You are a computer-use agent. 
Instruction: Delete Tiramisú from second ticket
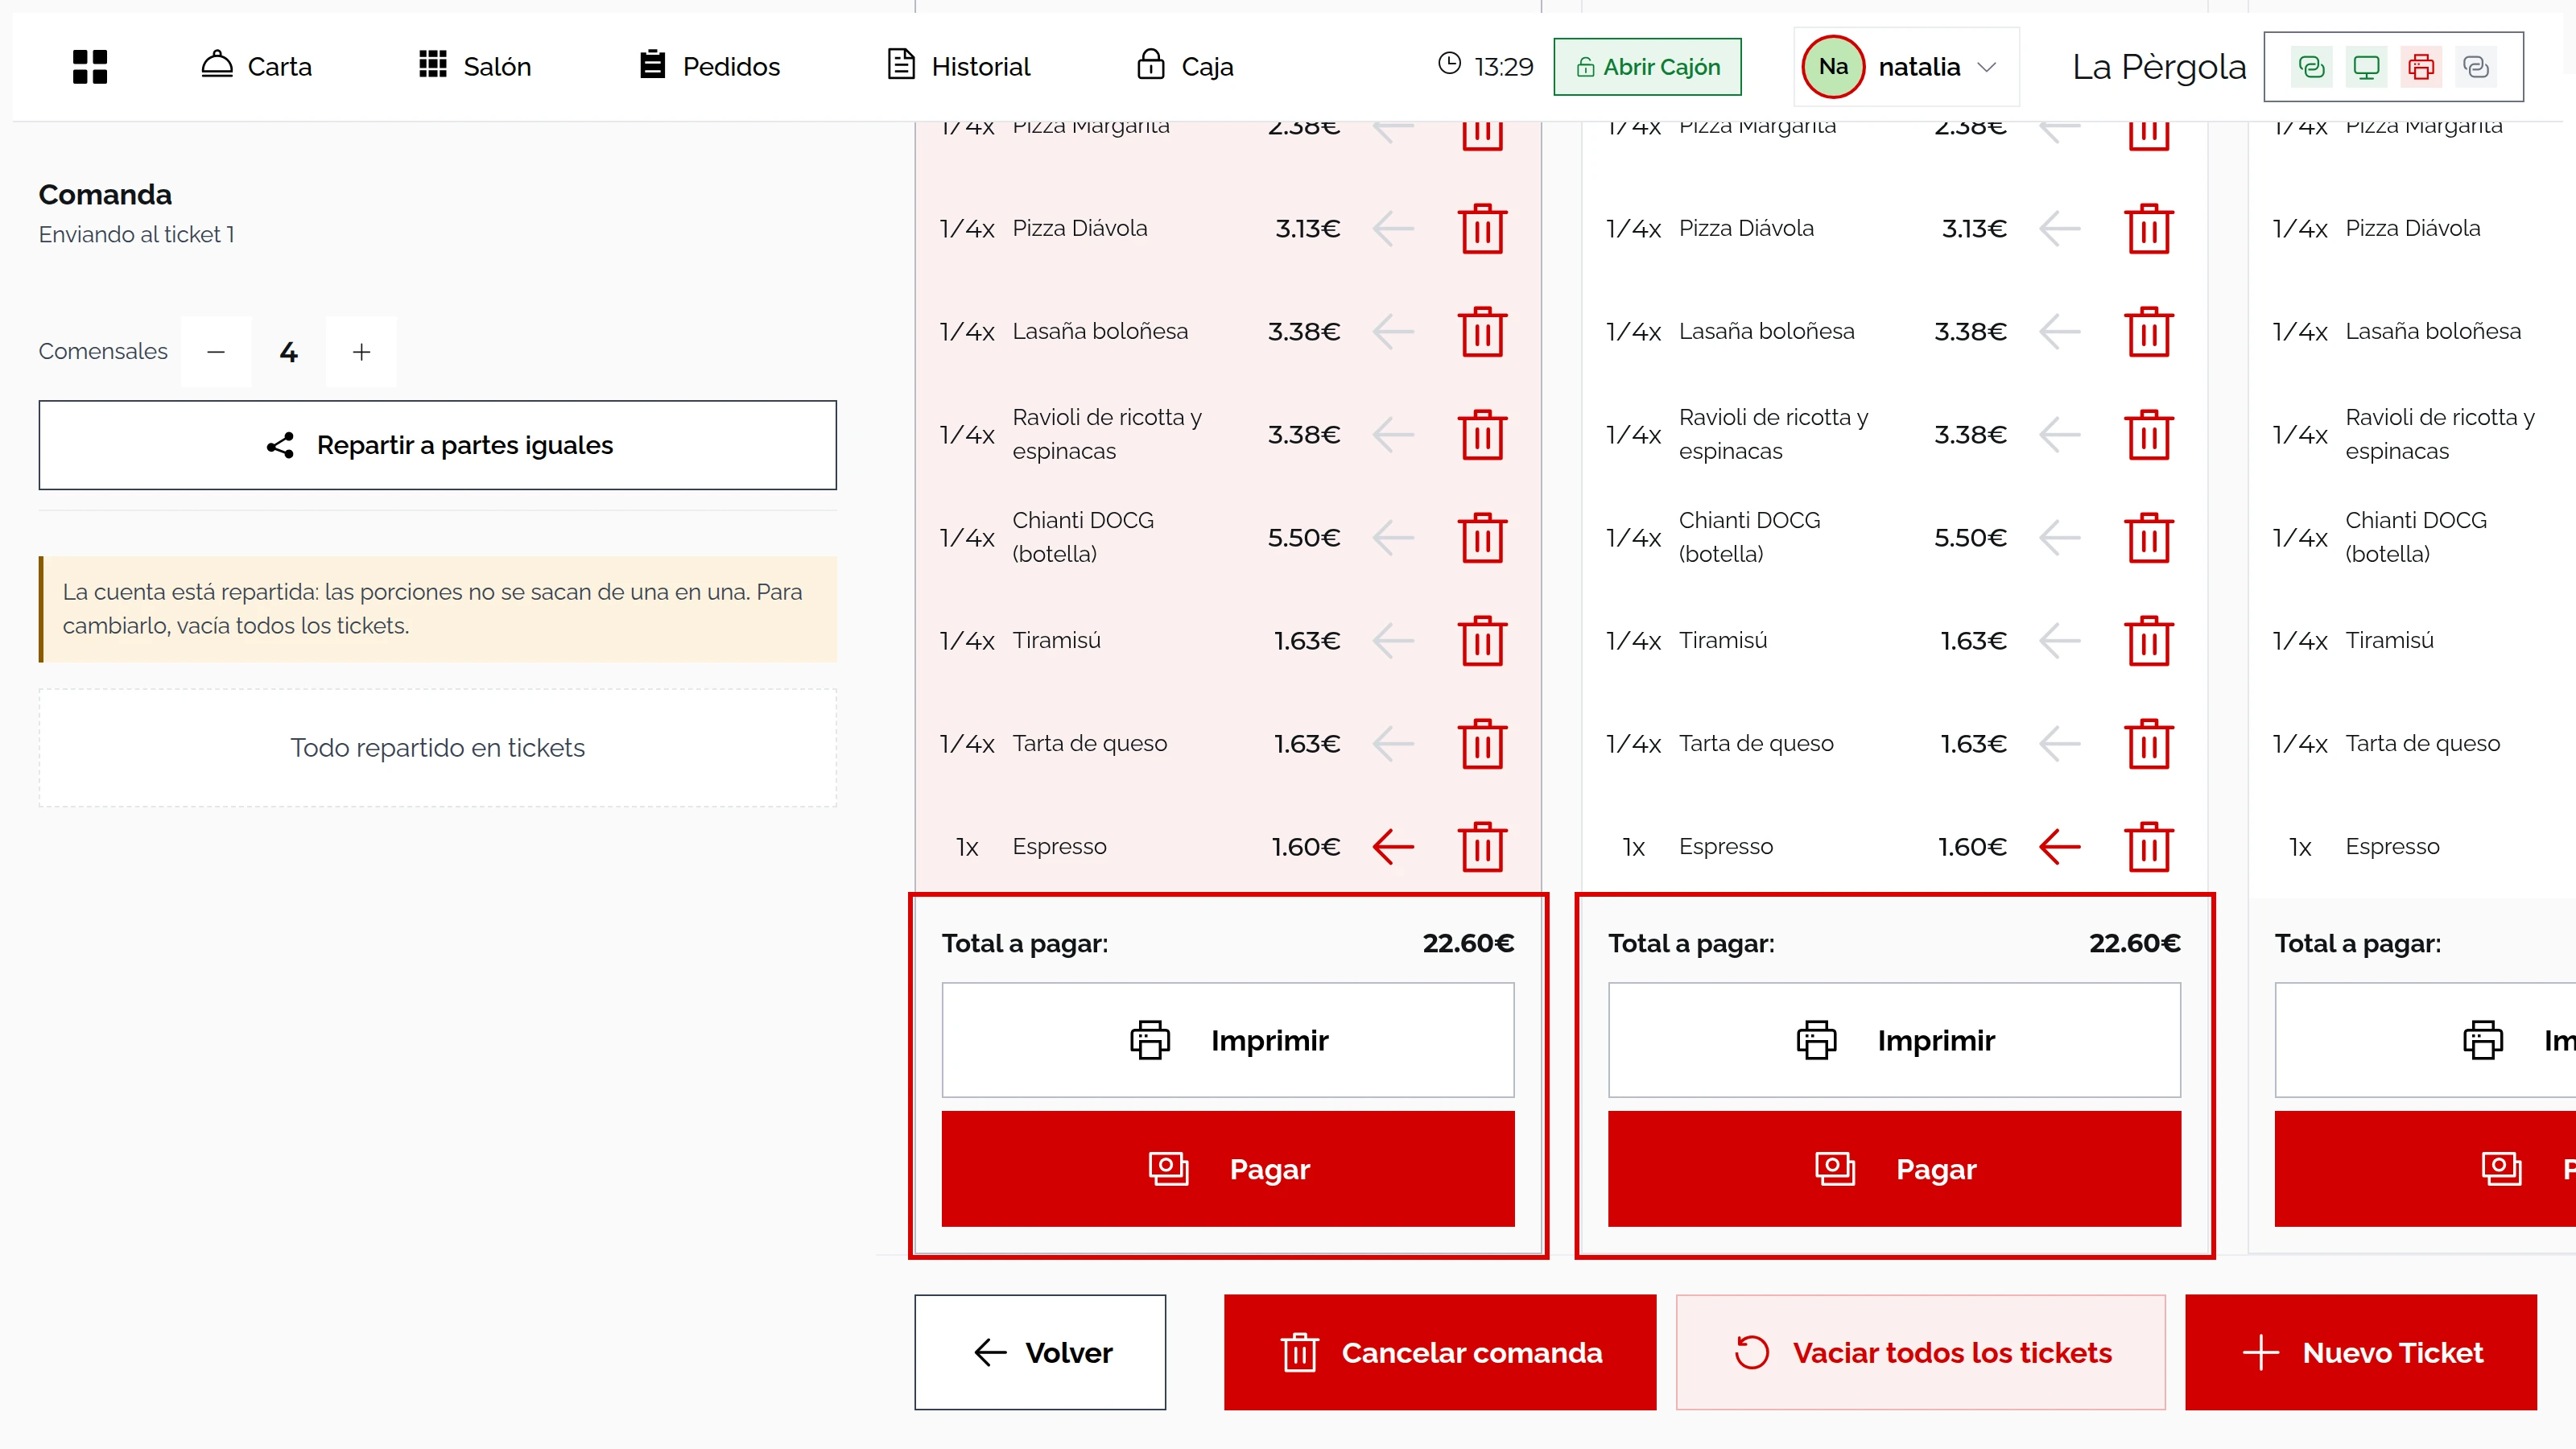pyautogui.click(x=2148, y=641)
